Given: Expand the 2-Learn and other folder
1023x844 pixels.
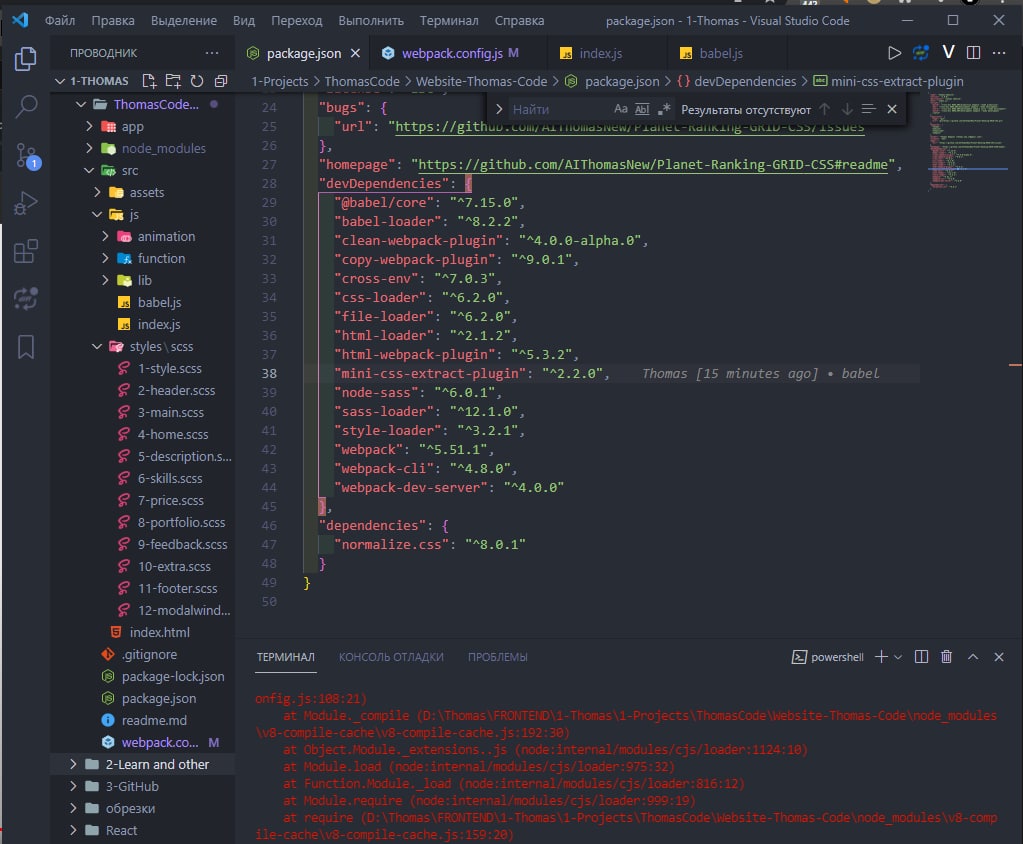Looking at the screenshot, I should (73, 764).
